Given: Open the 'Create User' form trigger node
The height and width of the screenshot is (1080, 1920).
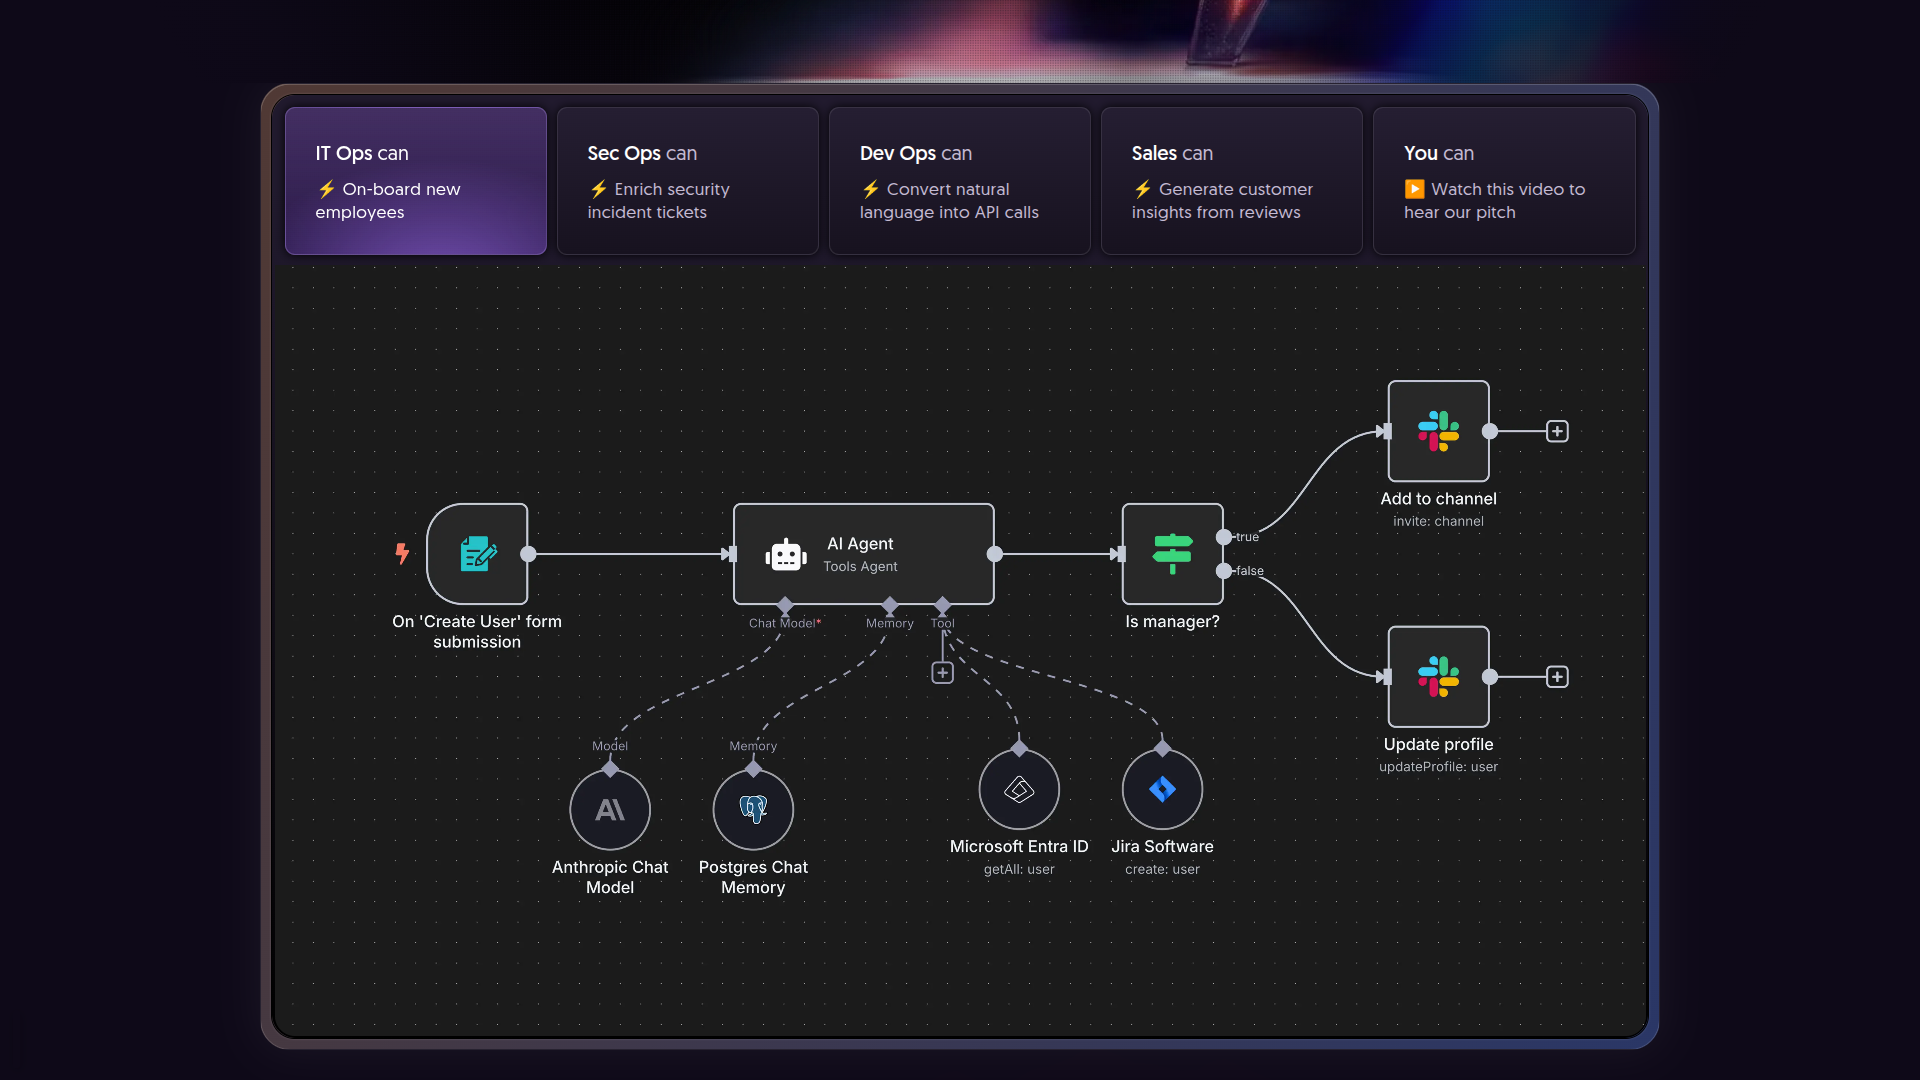Looking at the screenshot, I should click(x=477, y=554).
